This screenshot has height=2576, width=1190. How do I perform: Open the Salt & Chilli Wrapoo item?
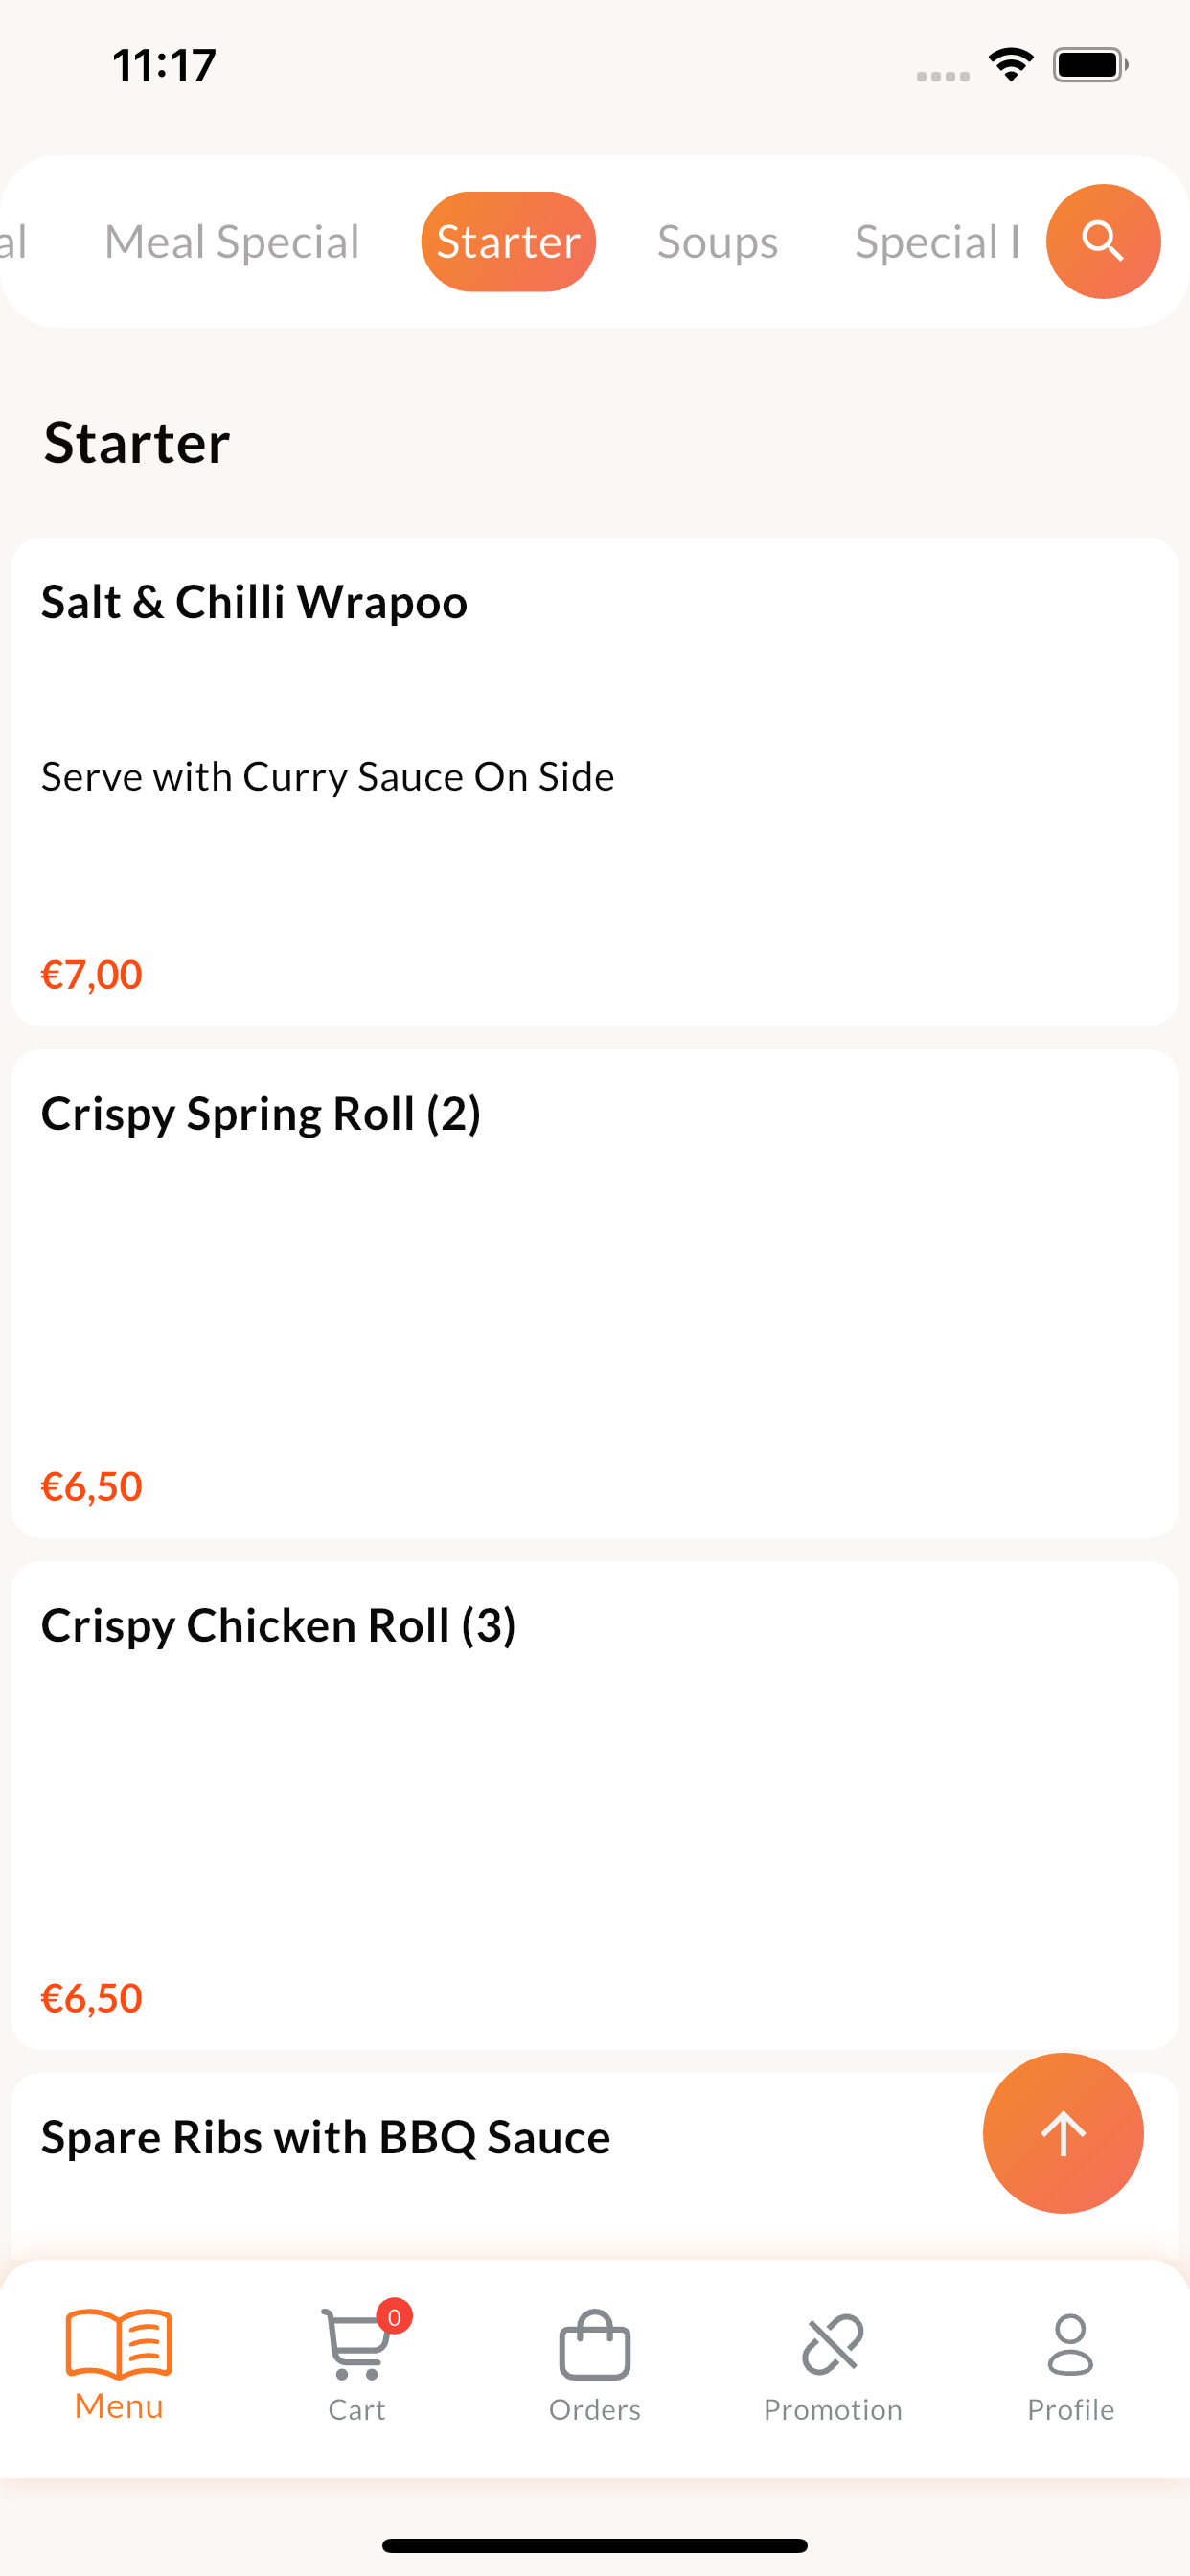click(595, 781)
